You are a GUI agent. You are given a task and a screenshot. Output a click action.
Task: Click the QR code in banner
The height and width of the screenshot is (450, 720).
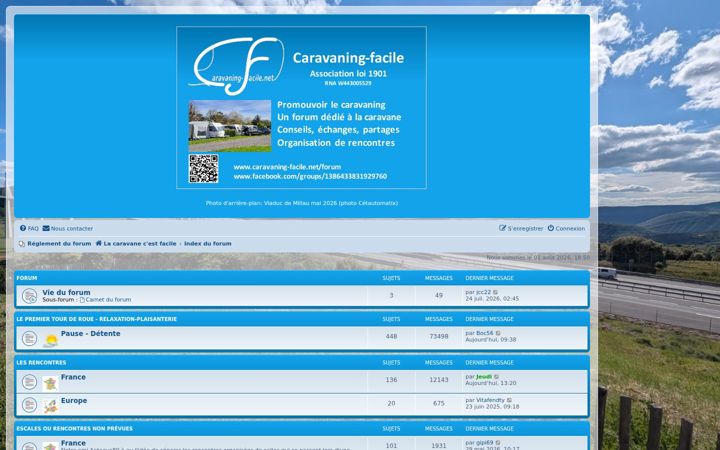click(x=203, y=169)
